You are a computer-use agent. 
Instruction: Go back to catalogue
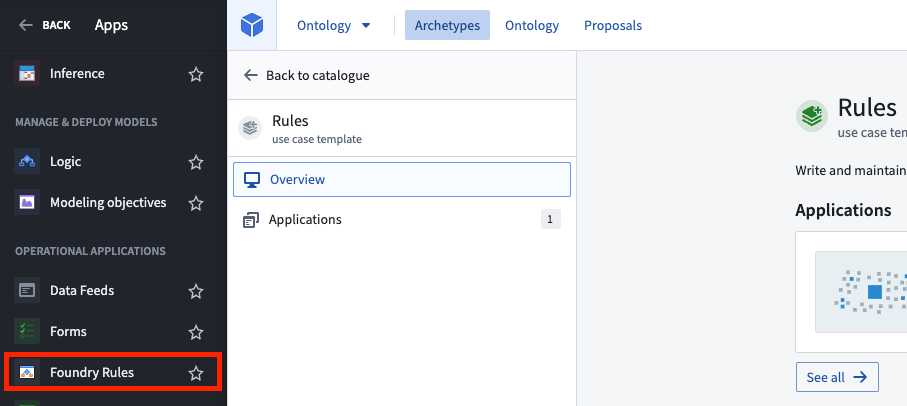pyautogui.click(x=307, y=75)
